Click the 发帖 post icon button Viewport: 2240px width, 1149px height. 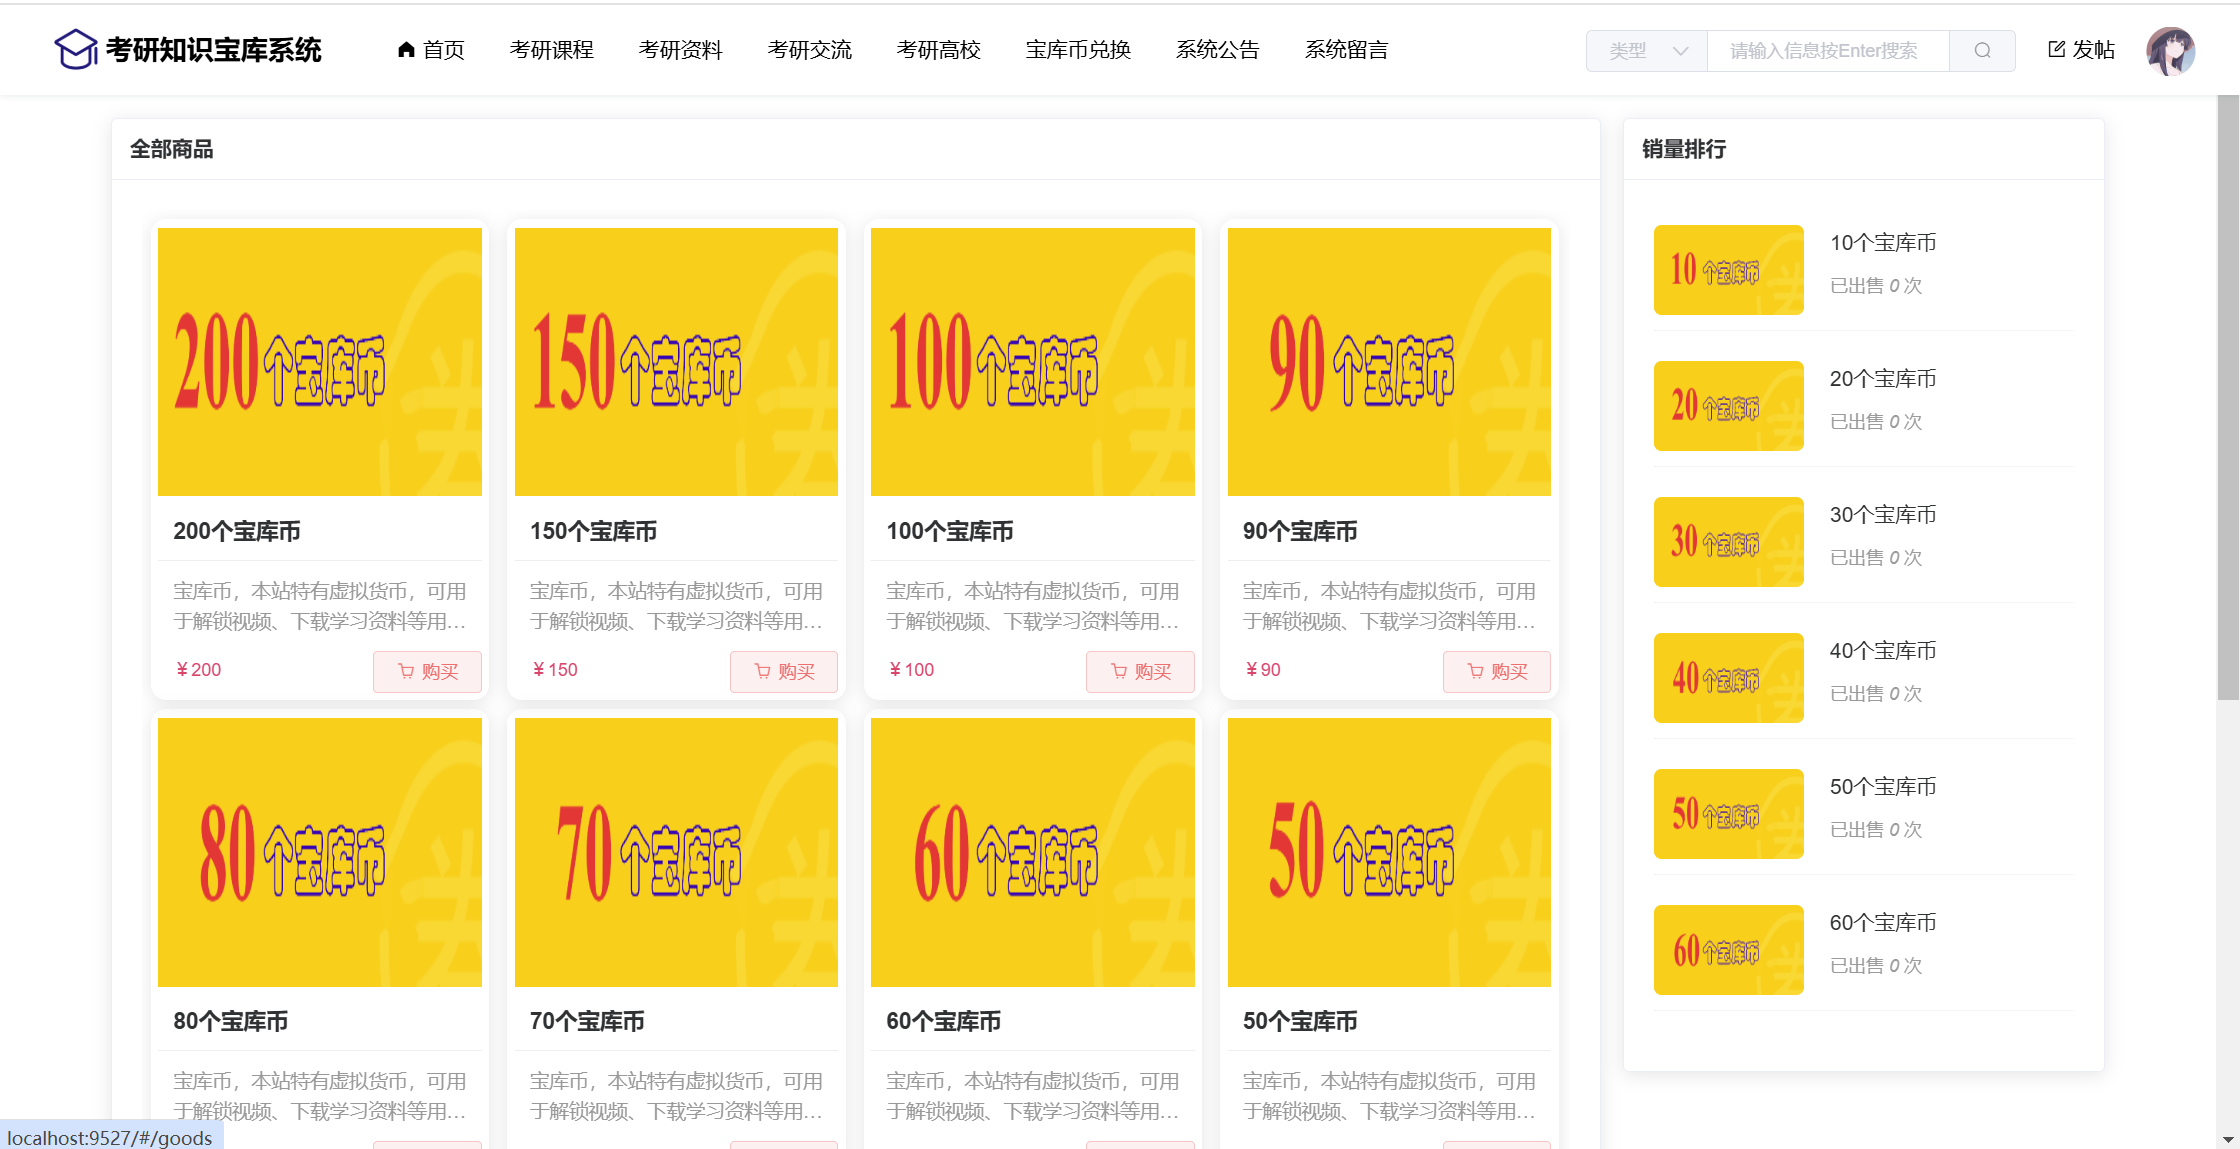coord(2081,50)
